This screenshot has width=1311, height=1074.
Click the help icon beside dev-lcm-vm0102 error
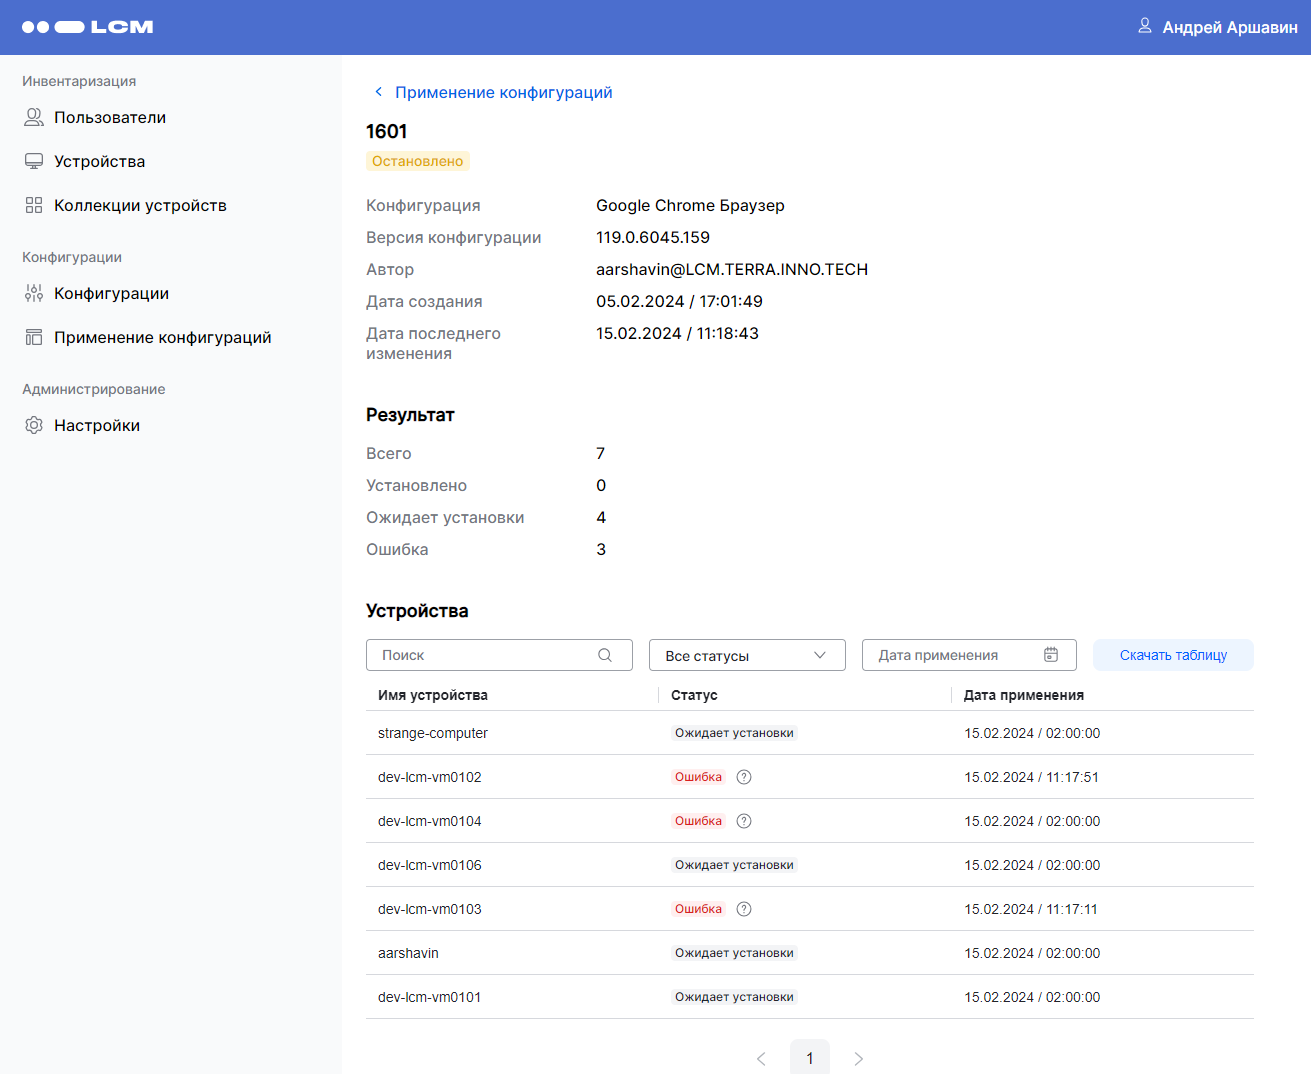tap(744, 777)
